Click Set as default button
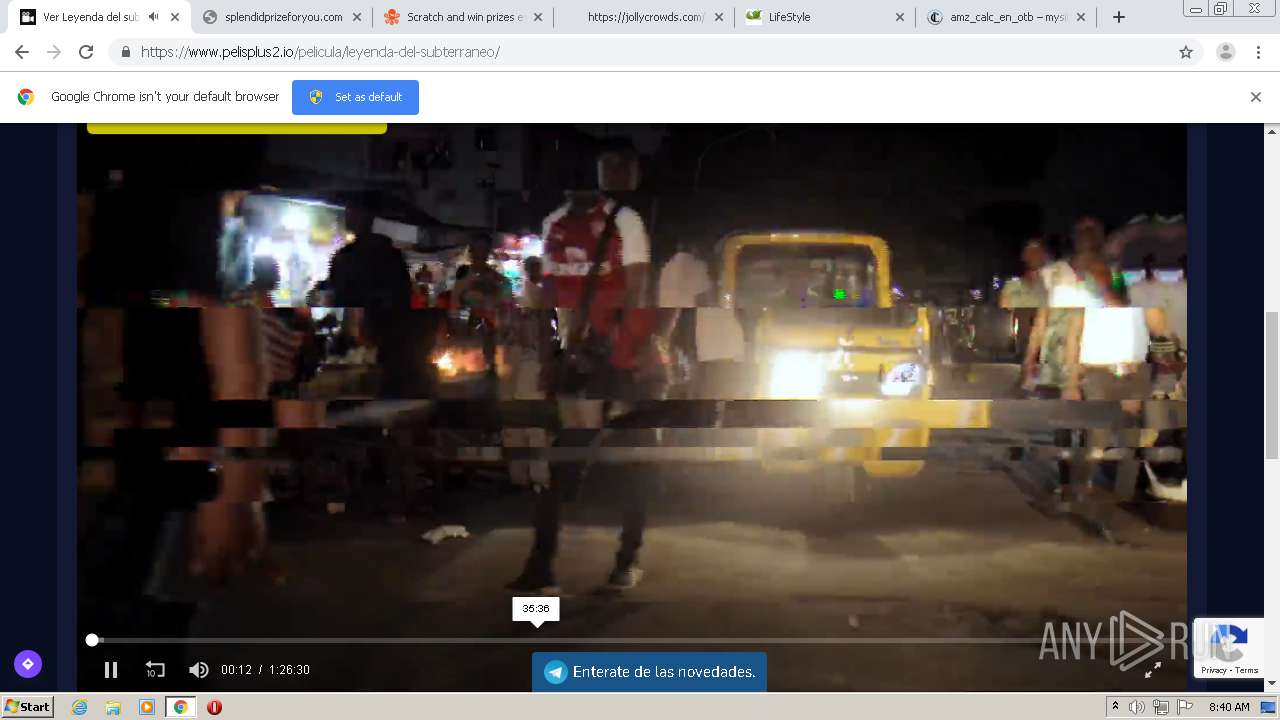 click(355, 97)
